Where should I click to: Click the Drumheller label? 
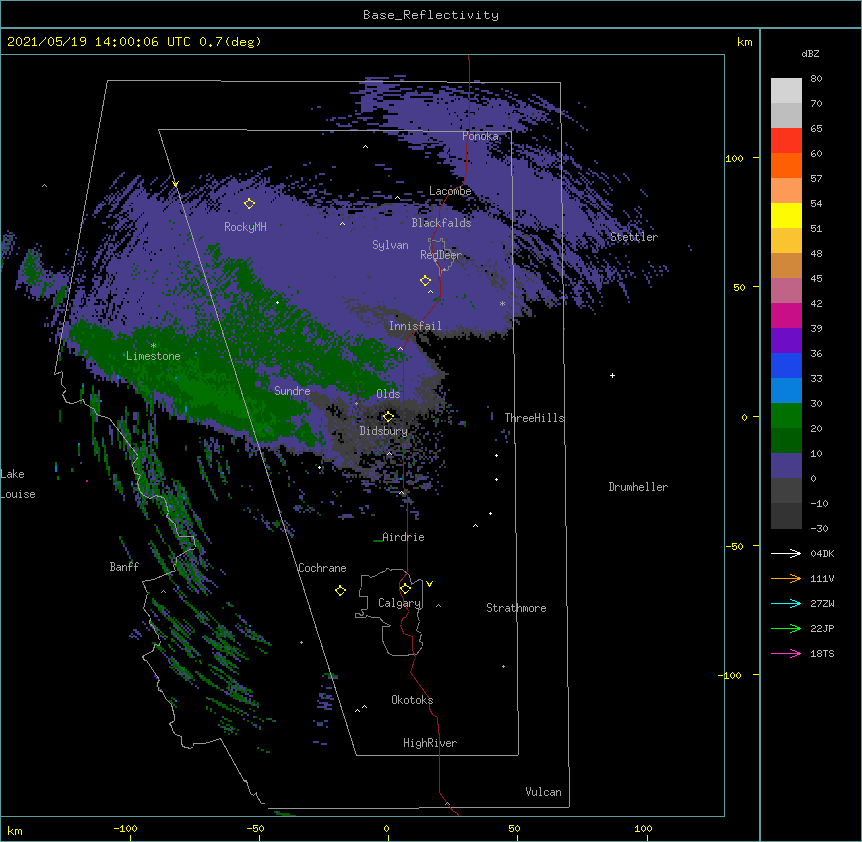(x=638, y=487)
